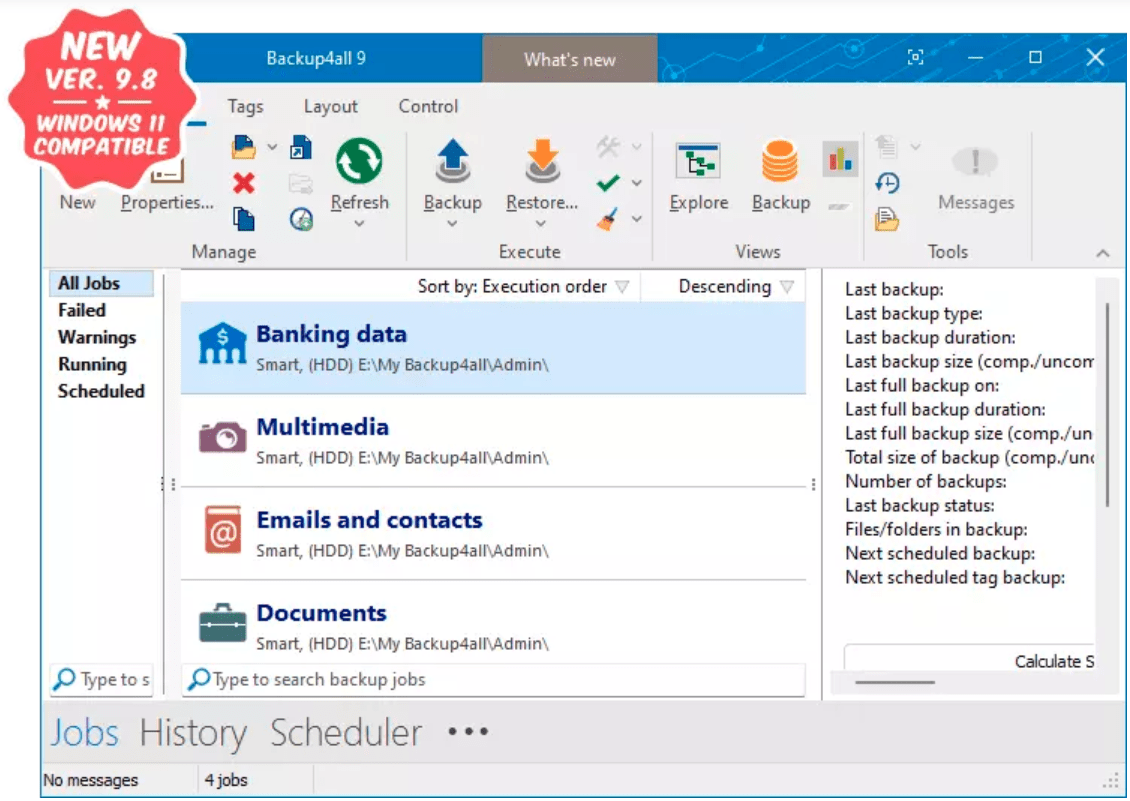This screenshot has height=801, width=1130.
Task: Click the magnifier icon in backup jobs search
Action: [x=199, y=679]
